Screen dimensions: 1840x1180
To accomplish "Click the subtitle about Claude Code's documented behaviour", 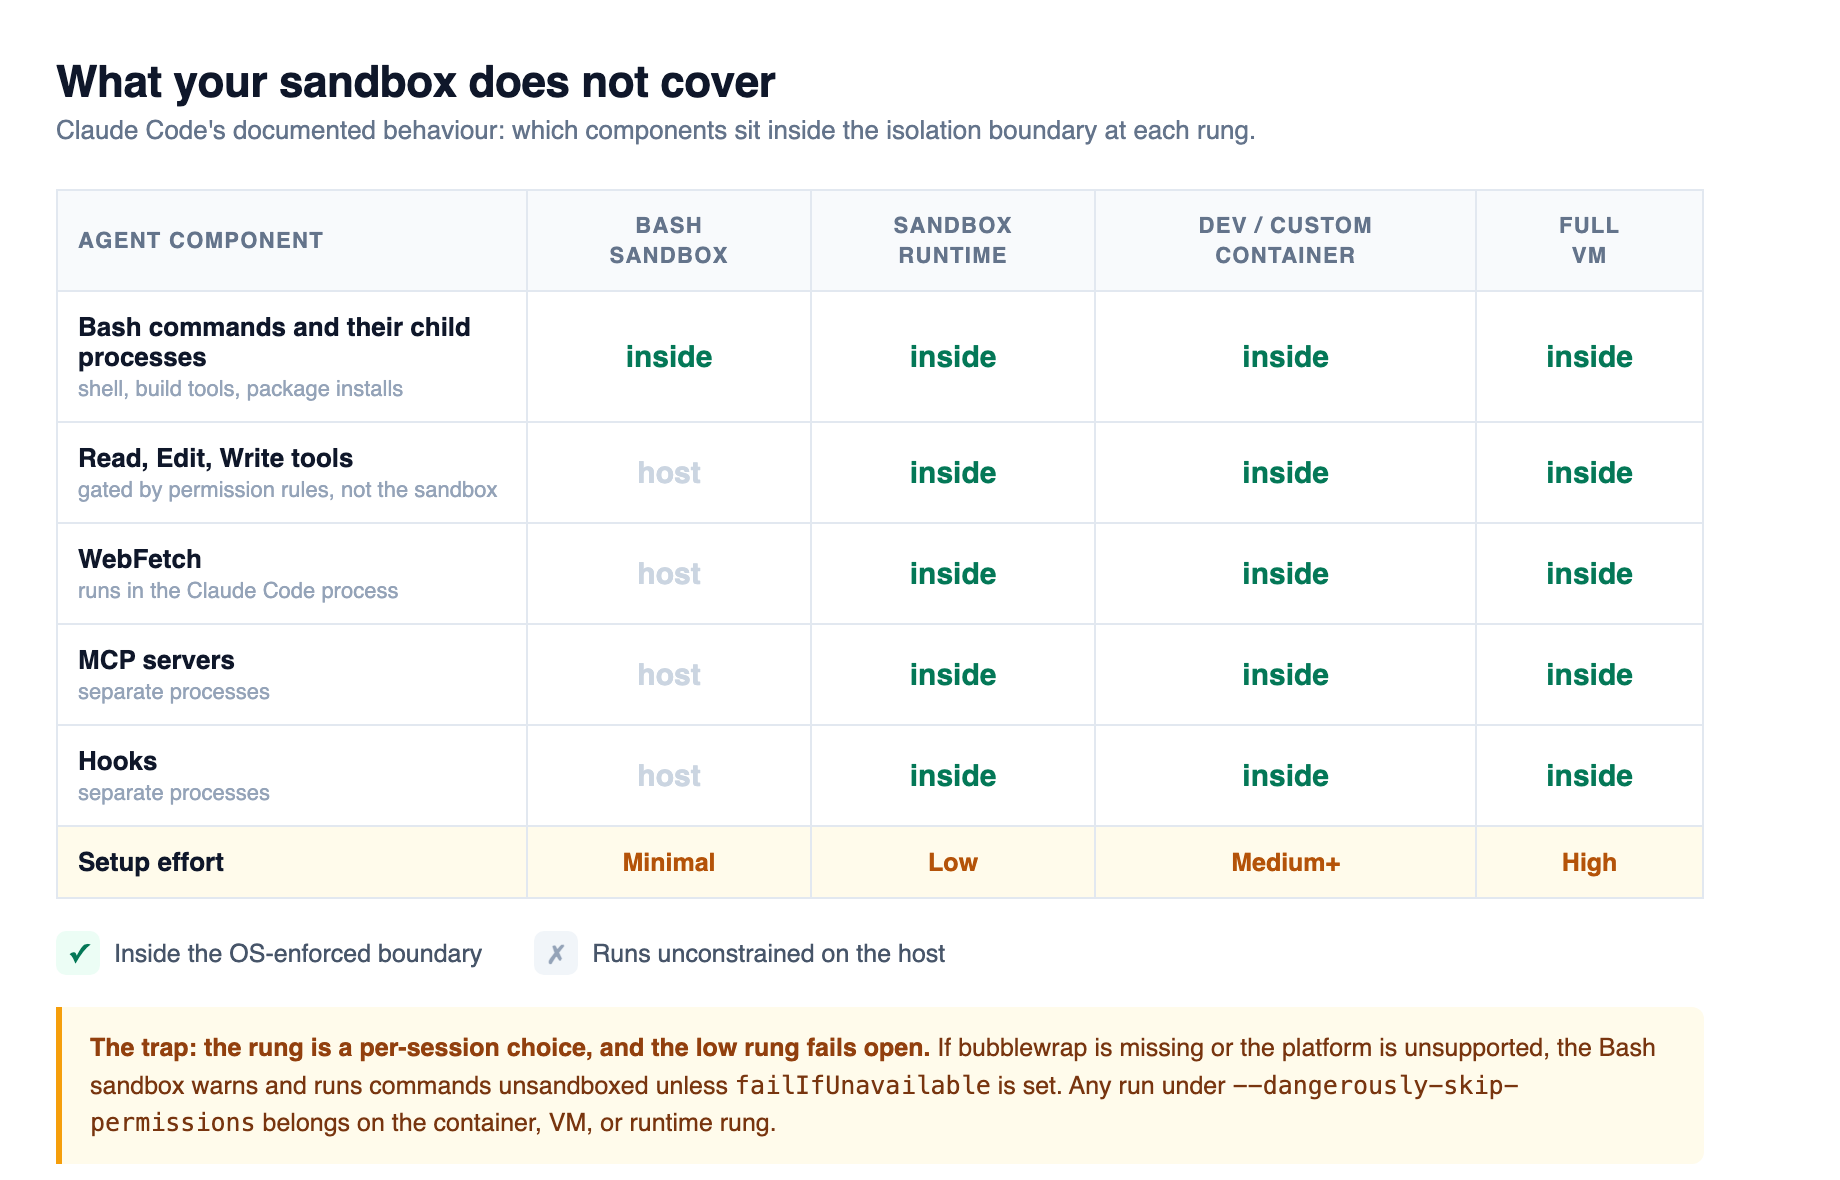I will click(x=656, y=131).
